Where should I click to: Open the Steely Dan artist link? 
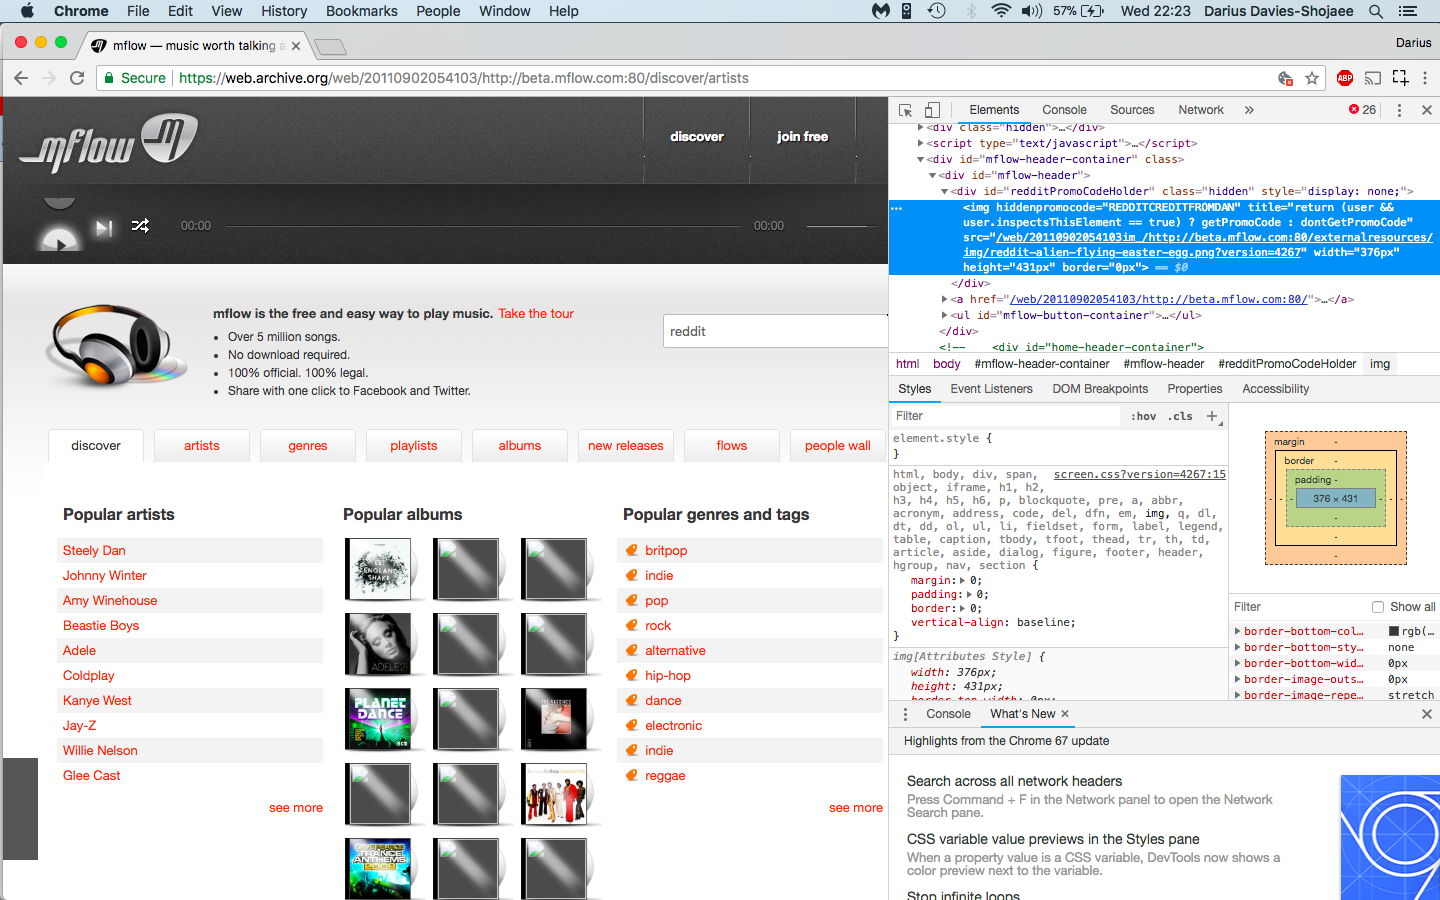[94, 551]
